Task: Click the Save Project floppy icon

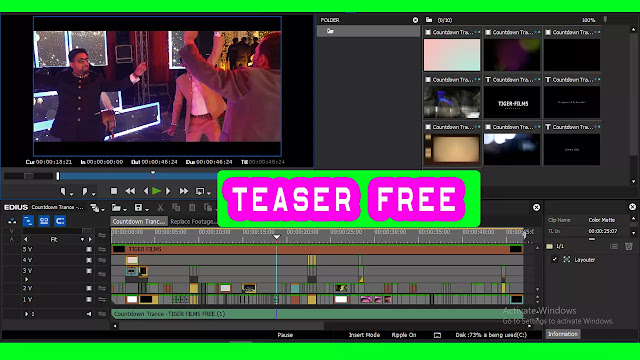Action: [138, 208]
